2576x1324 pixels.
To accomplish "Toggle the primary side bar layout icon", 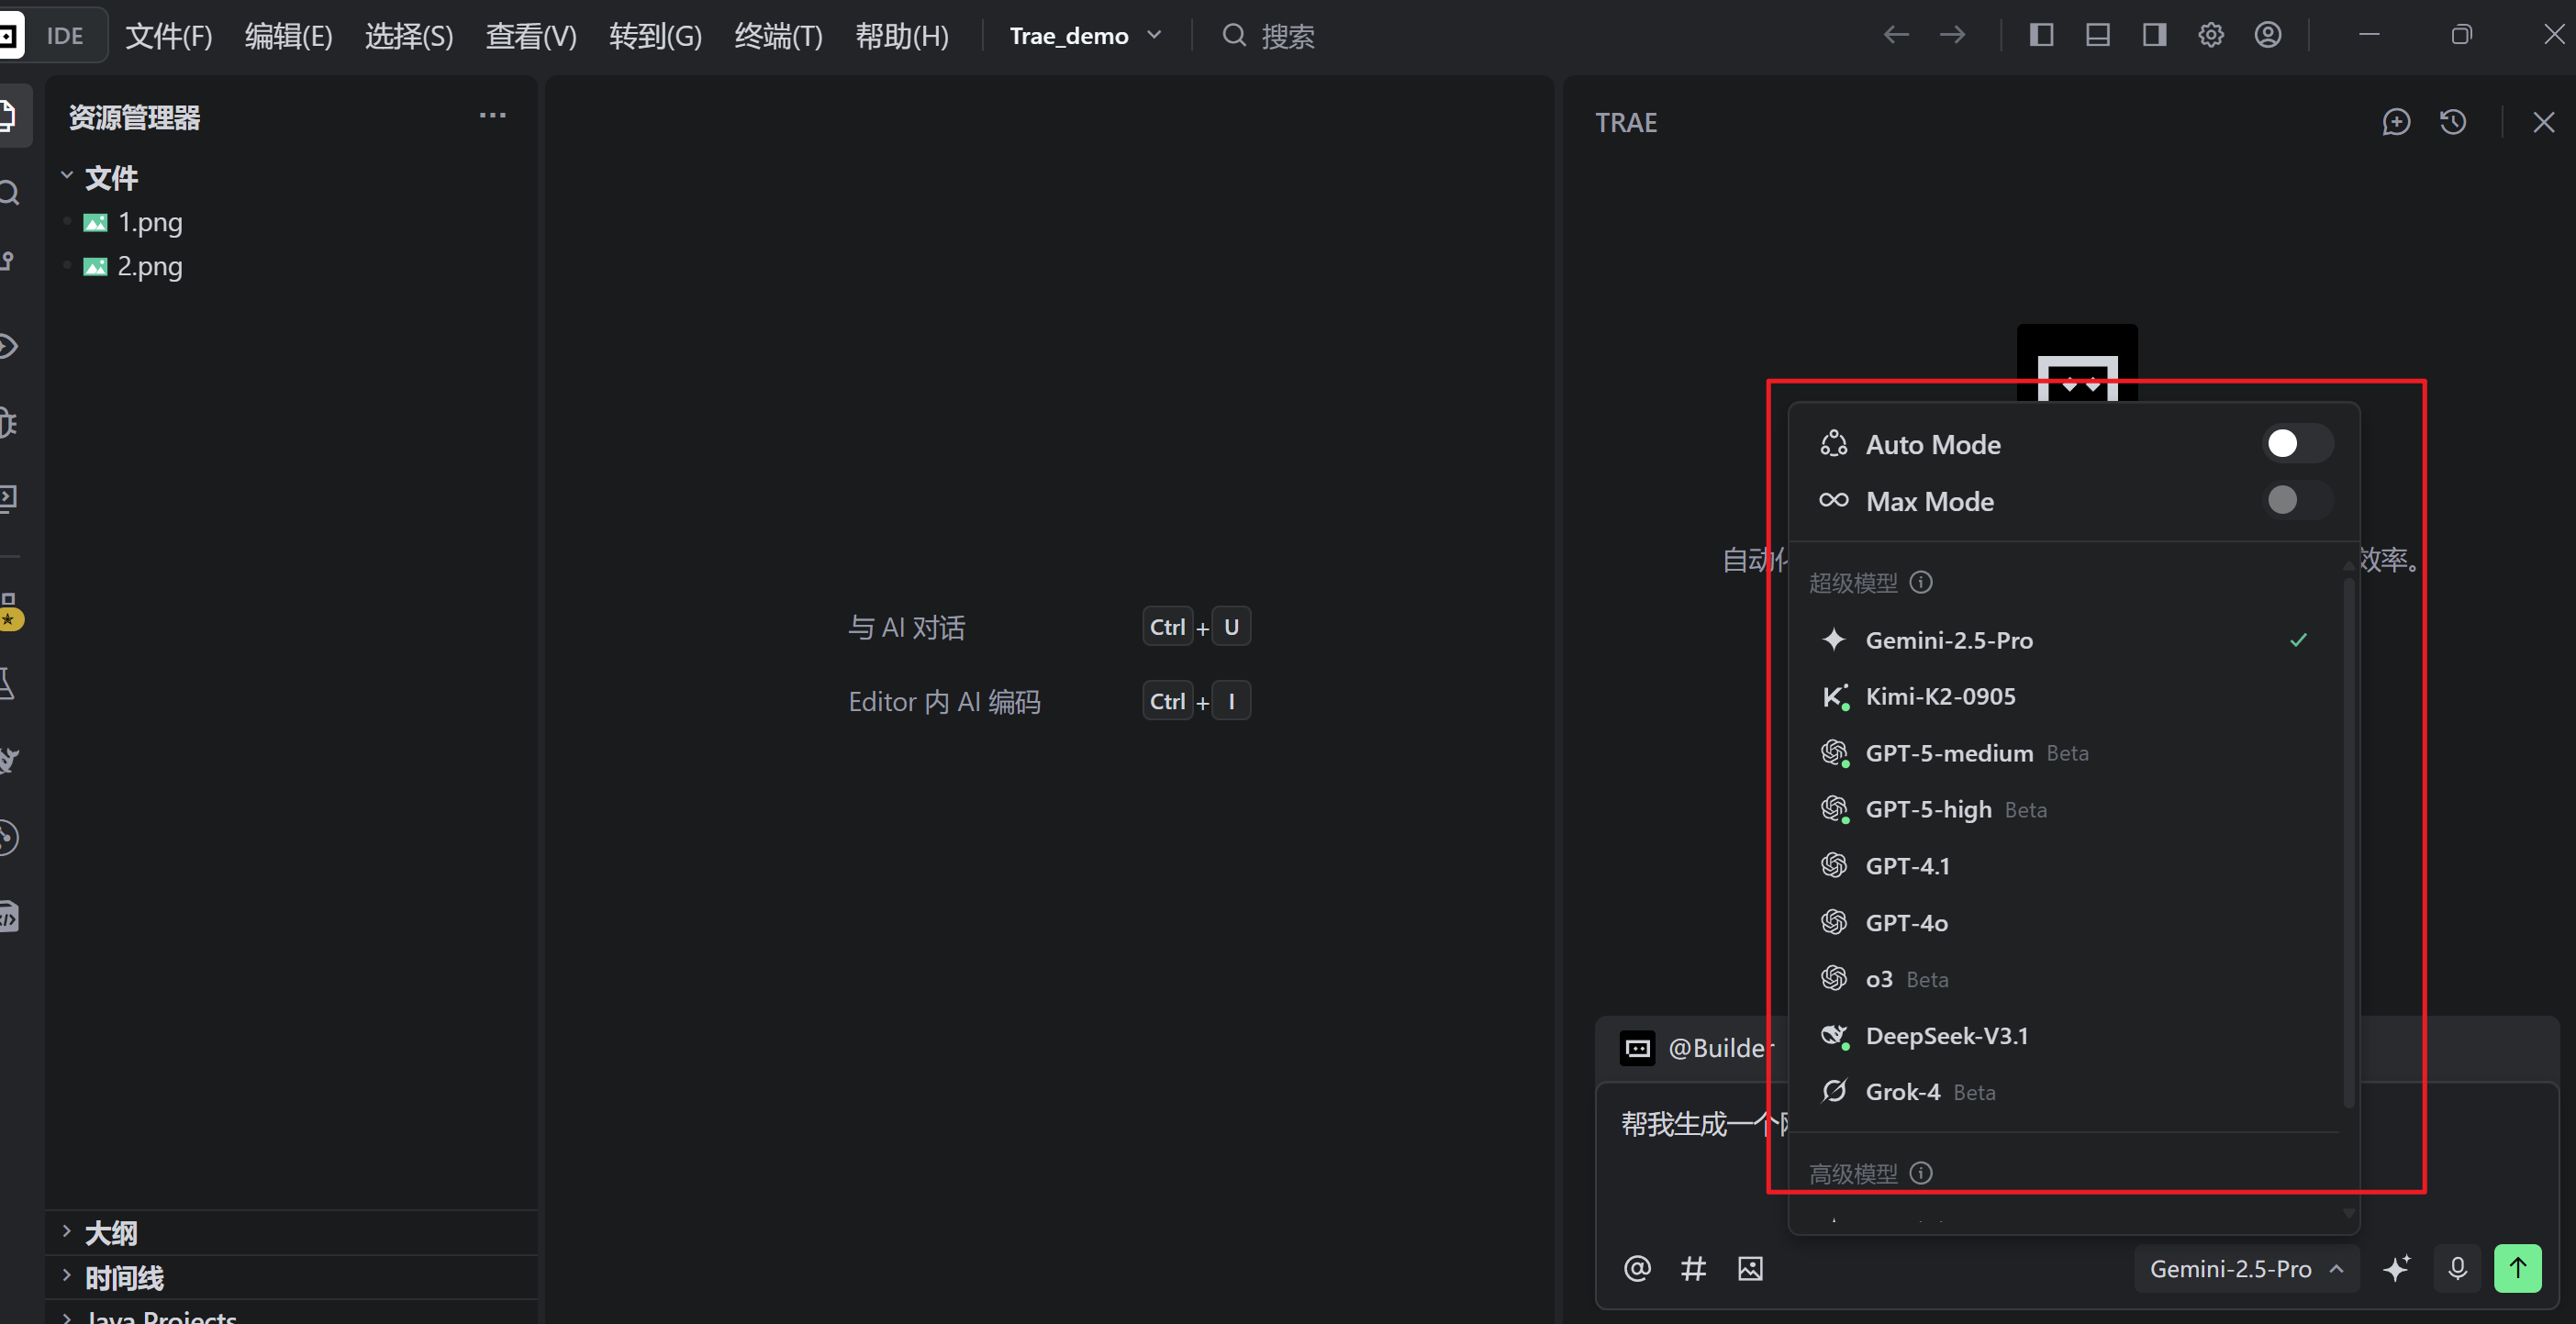I will [2041, 35].
